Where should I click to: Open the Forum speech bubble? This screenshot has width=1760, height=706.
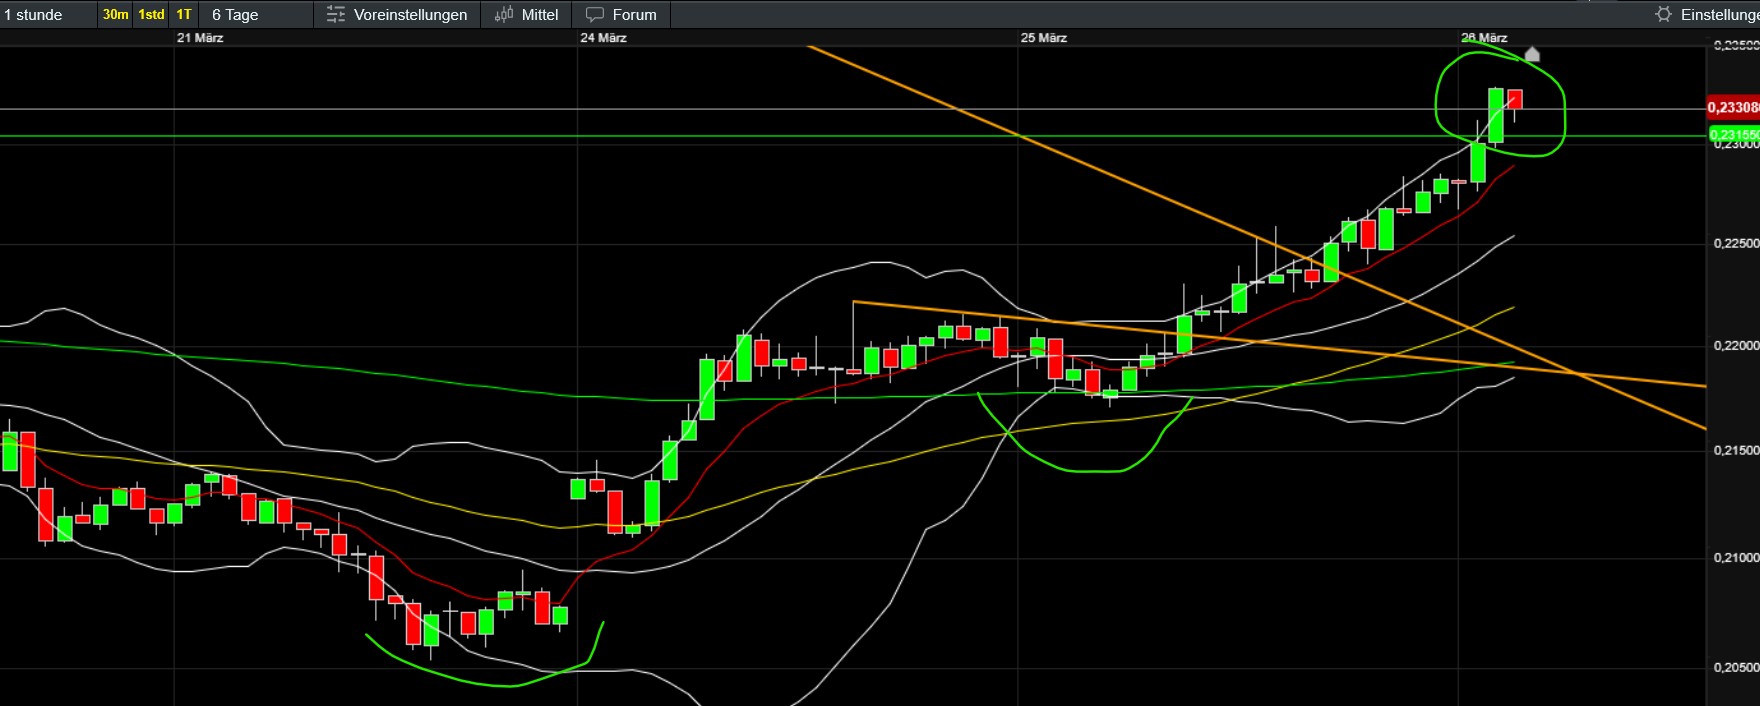pyautogui.click(x=595, y=14)
